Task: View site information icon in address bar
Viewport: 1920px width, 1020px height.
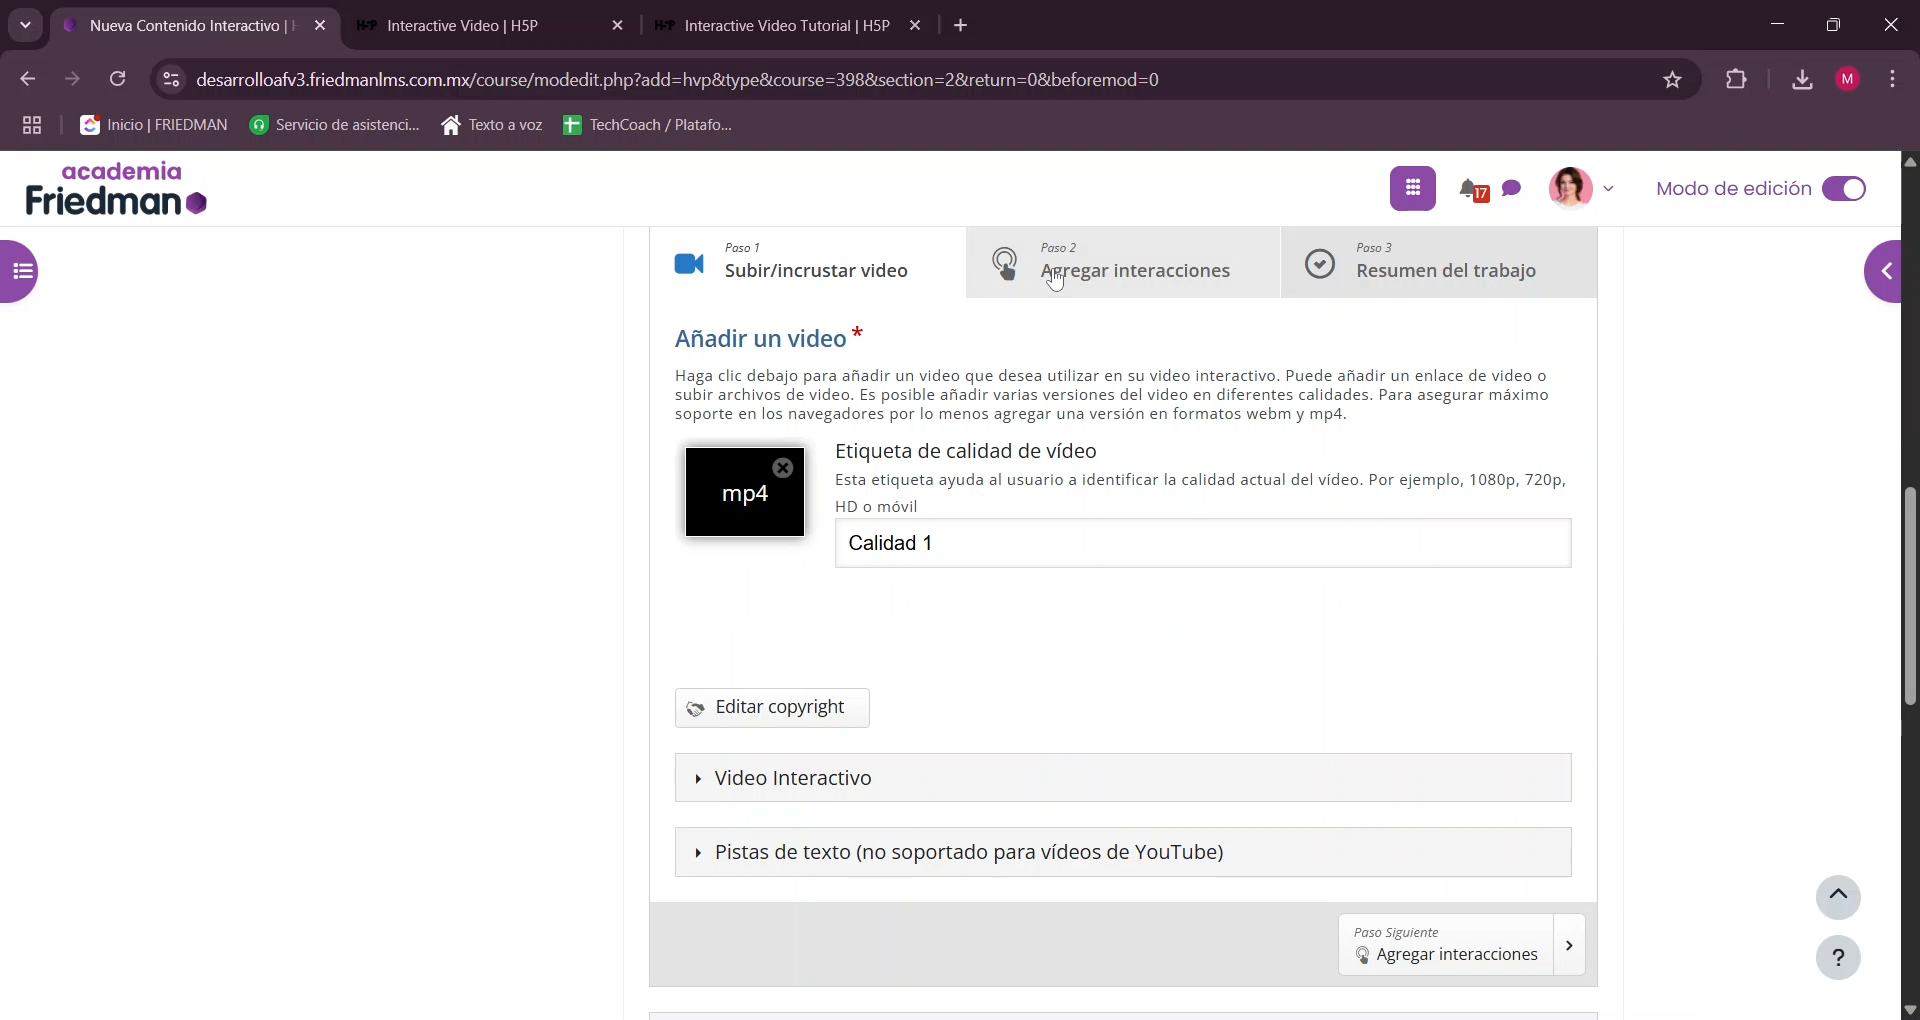Action: [x=171, y=80]
